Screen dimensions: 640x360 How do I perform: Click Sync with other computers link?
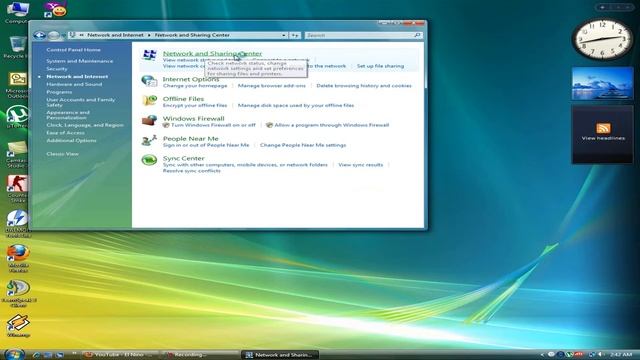245,164
